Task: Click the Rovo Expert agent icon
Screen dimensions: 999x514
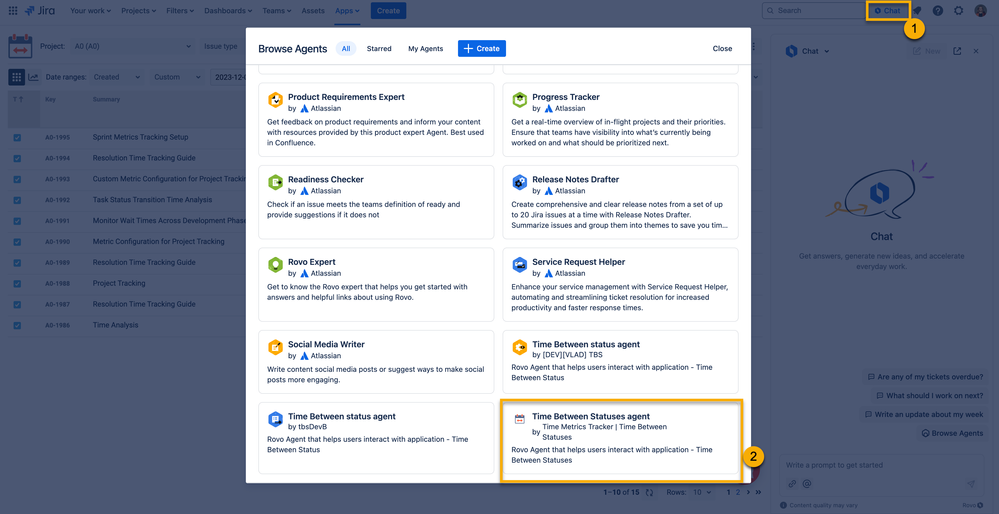Action: pyautogui.click(x=275, y=265)
